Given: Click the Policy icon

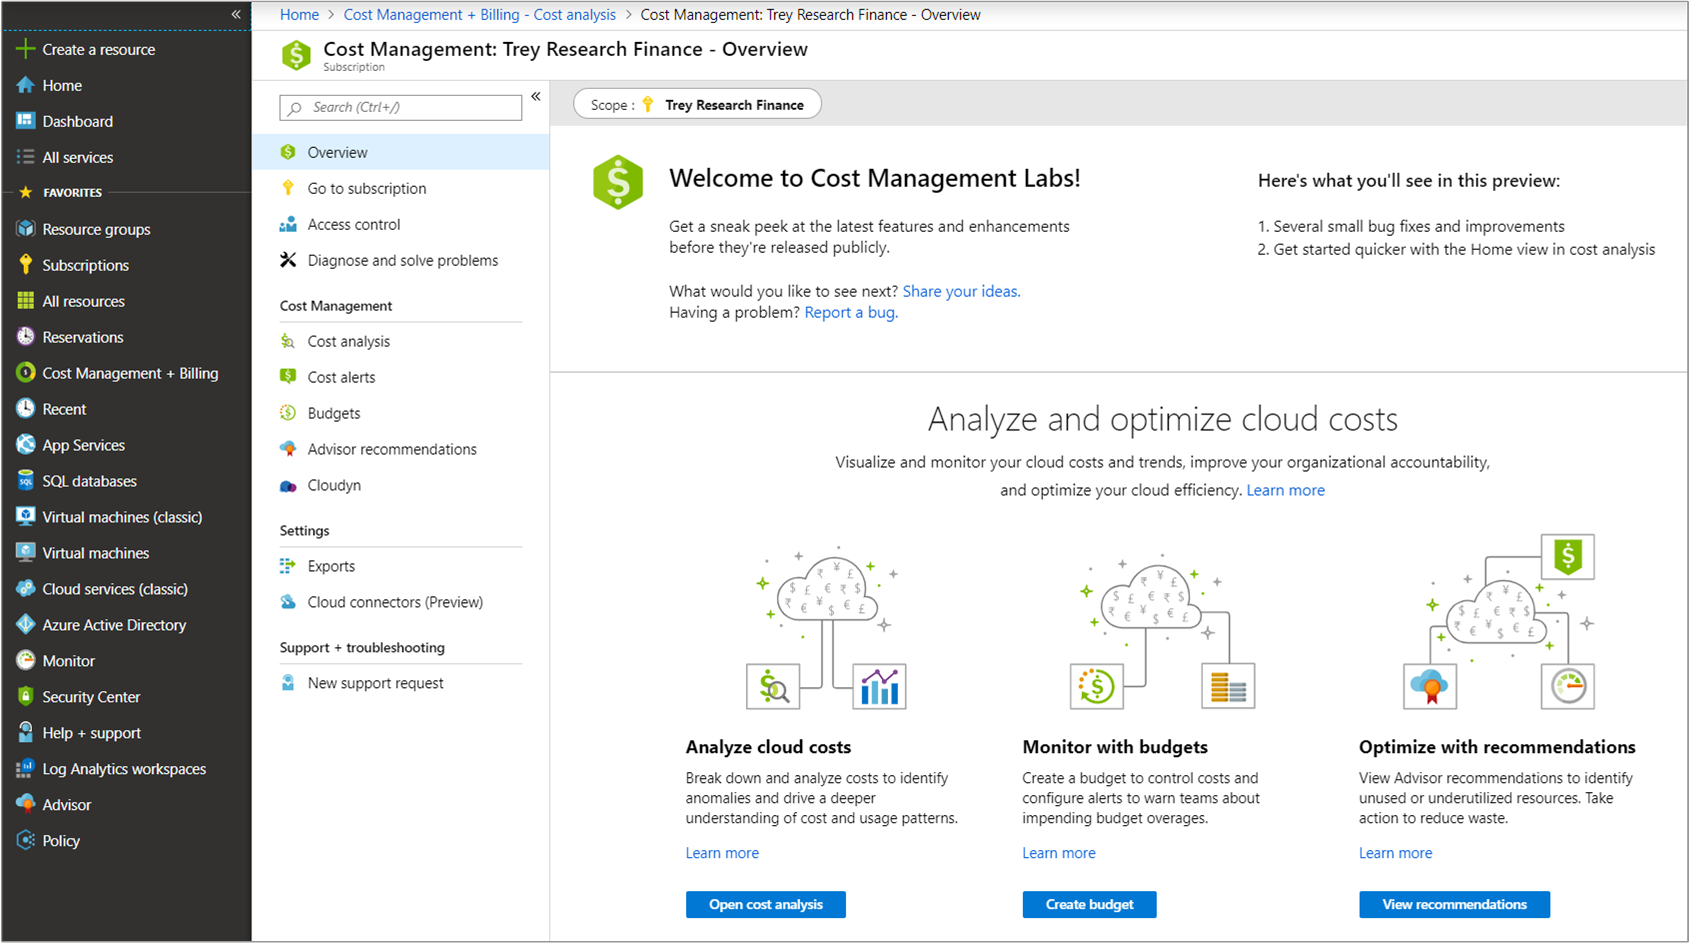Looking at the screenshot, I should [25, 841].
